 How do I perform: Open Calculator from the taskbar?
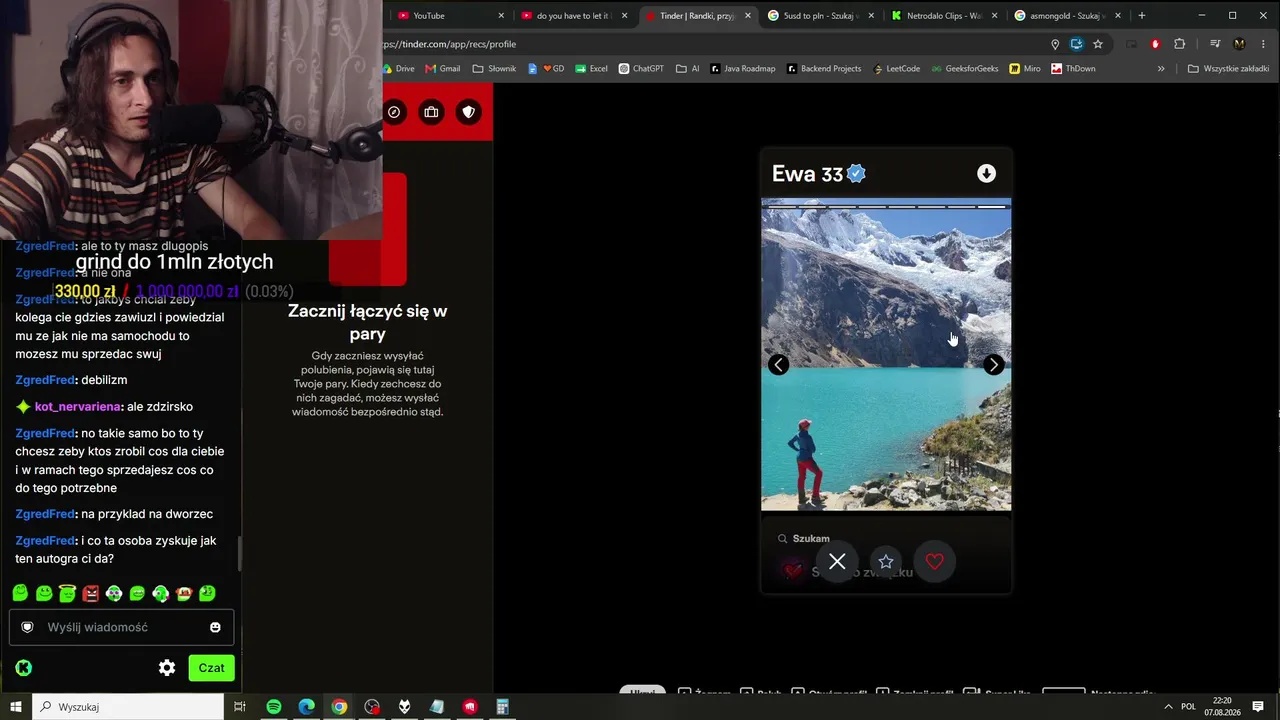503,707
